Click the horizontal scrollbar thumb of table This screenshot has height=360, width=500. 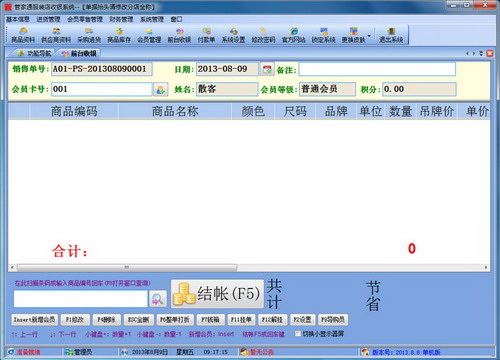click(127, 267)
